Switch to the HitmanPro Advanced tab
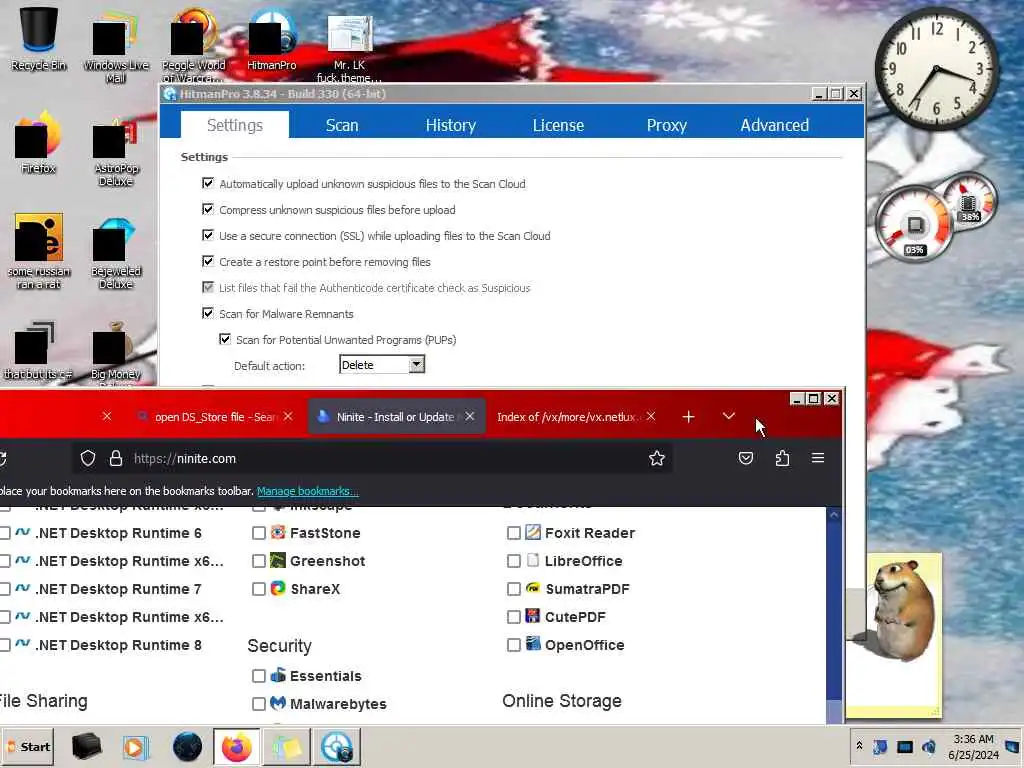This screenshot has height=768, width=1024. point(775,125)
